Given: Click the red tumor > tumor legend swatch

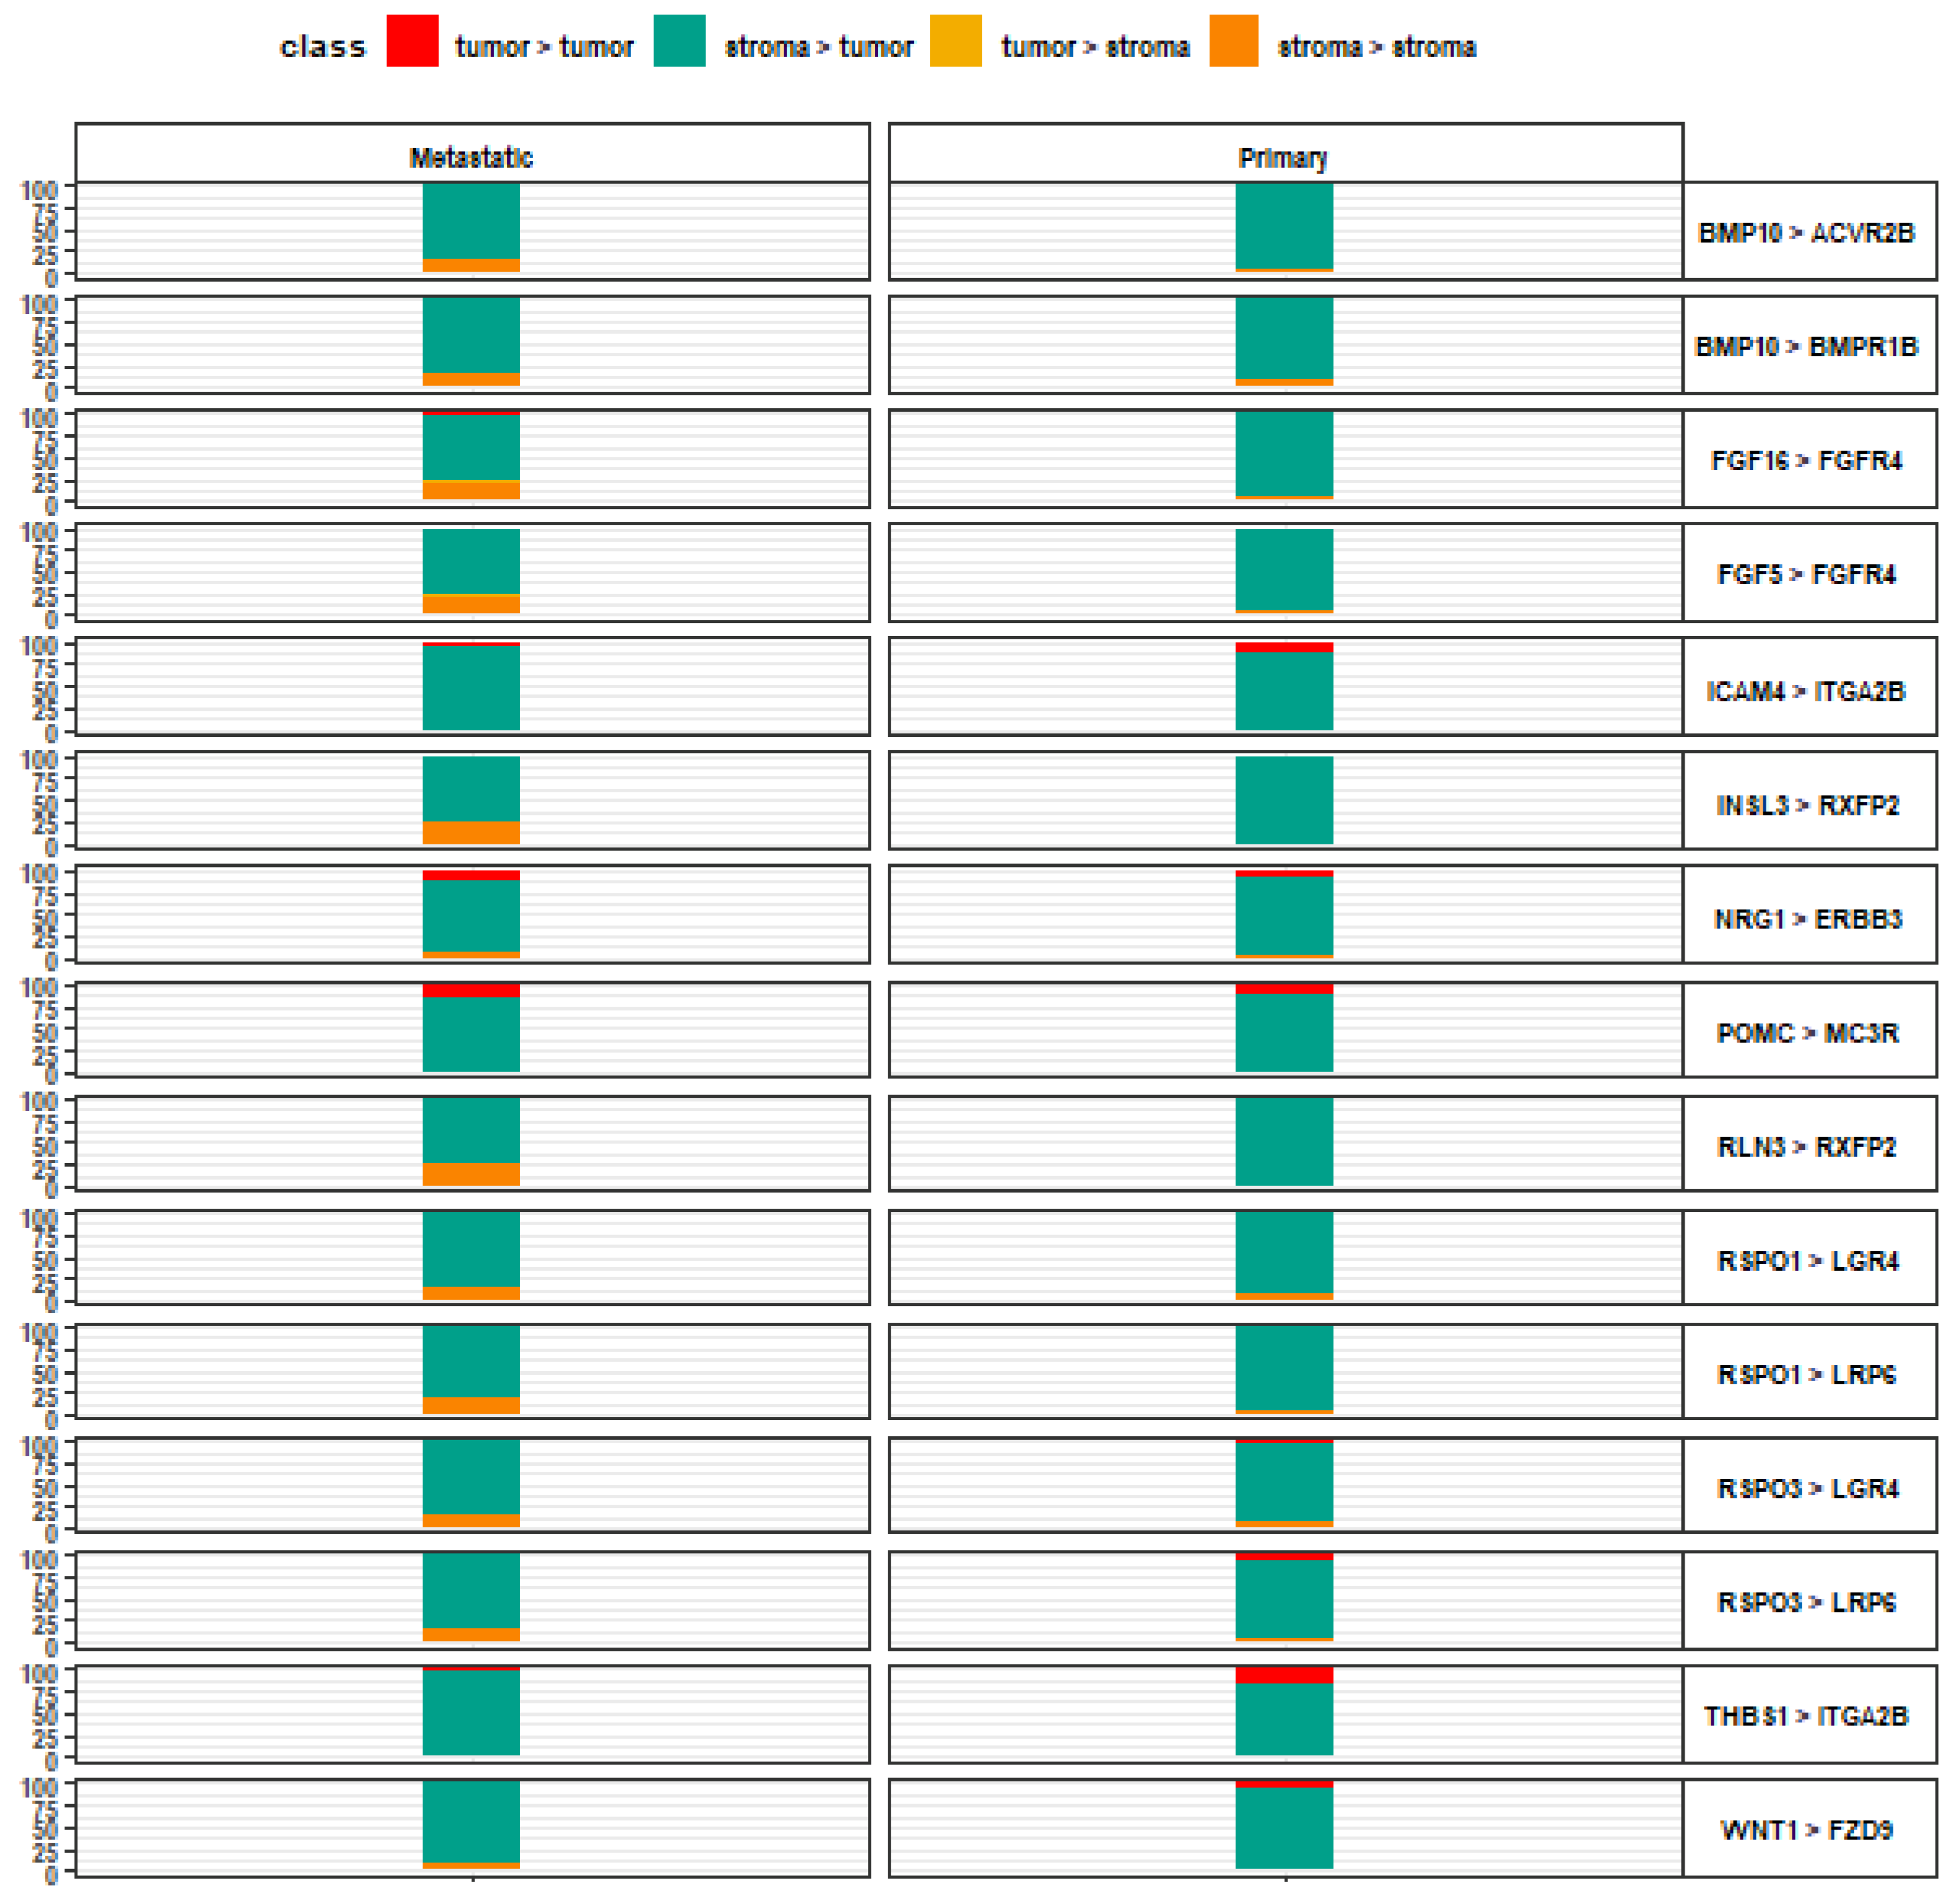Looking at the screenshot, I should coord(412,41).
